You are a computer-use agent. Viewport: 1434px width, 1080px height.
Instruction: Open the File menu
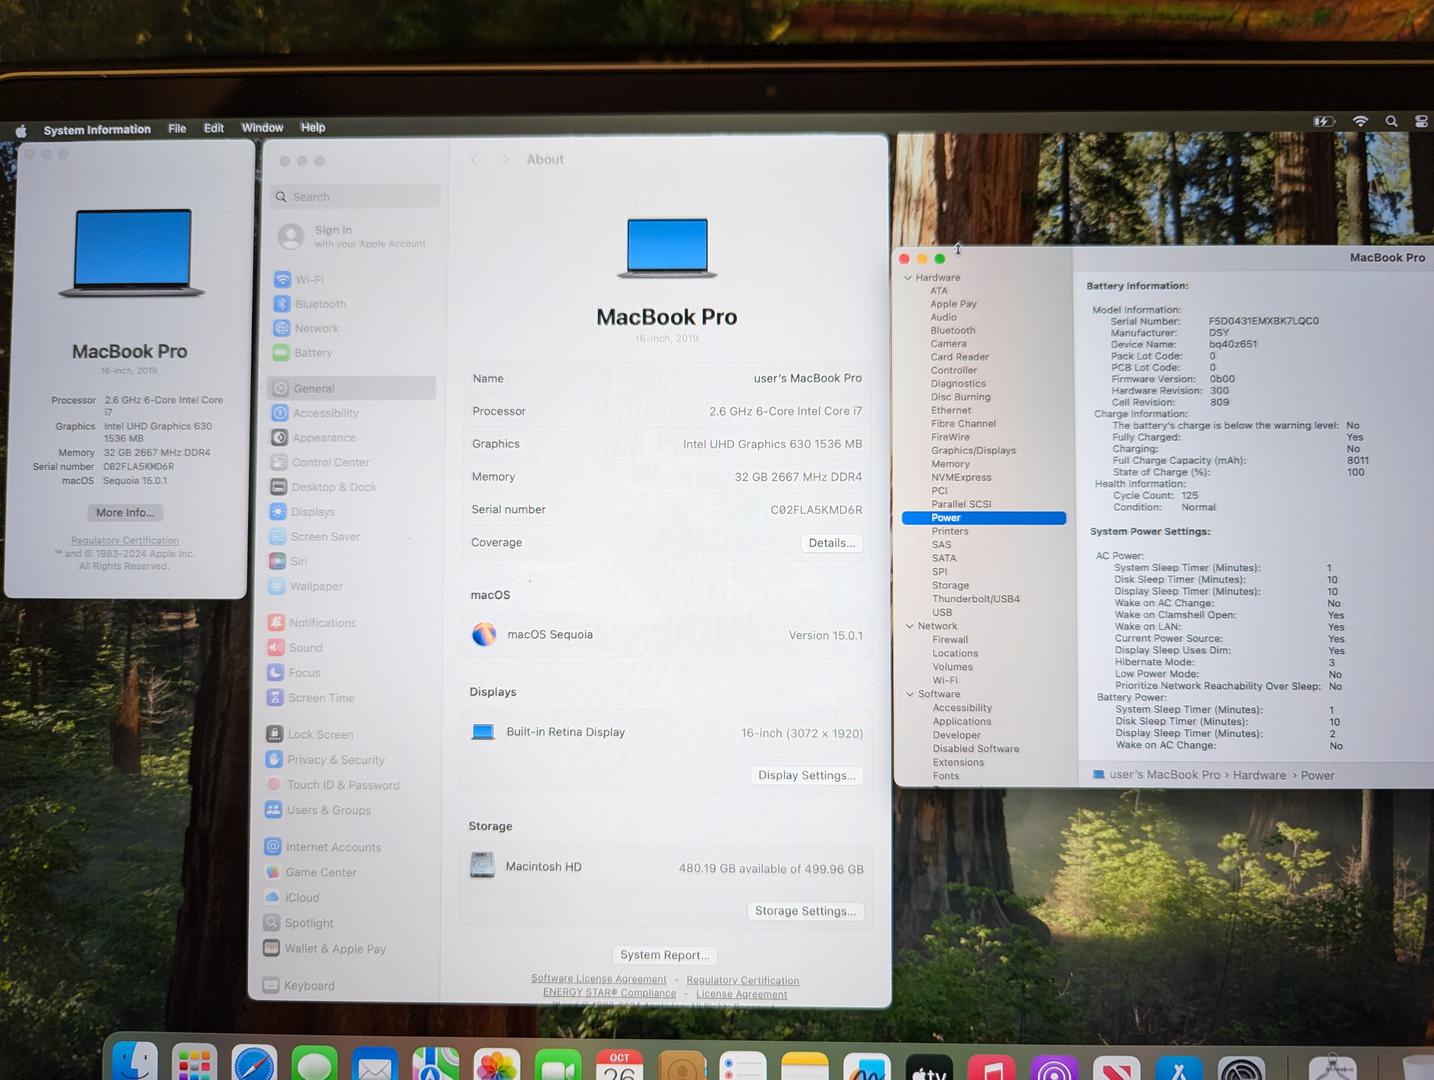(x=177, y=129)
